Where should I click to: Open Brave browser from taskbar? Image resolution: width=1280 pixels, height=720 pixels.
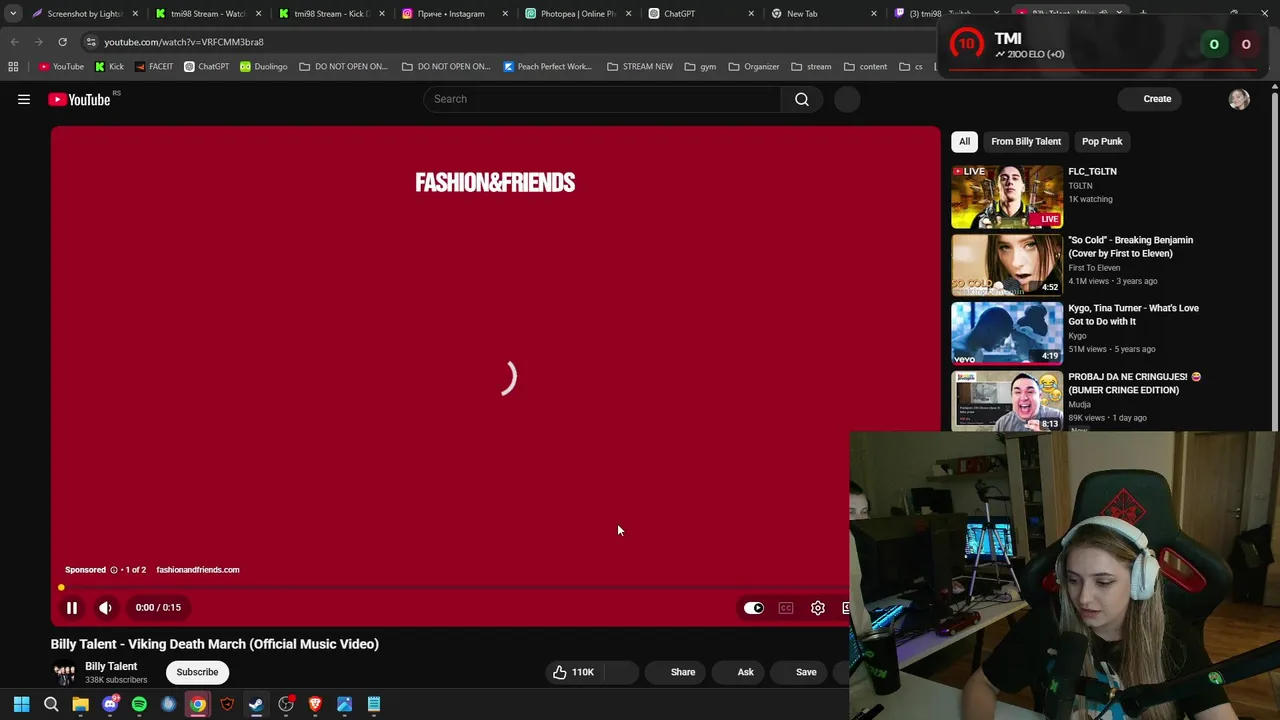(315, 704)
